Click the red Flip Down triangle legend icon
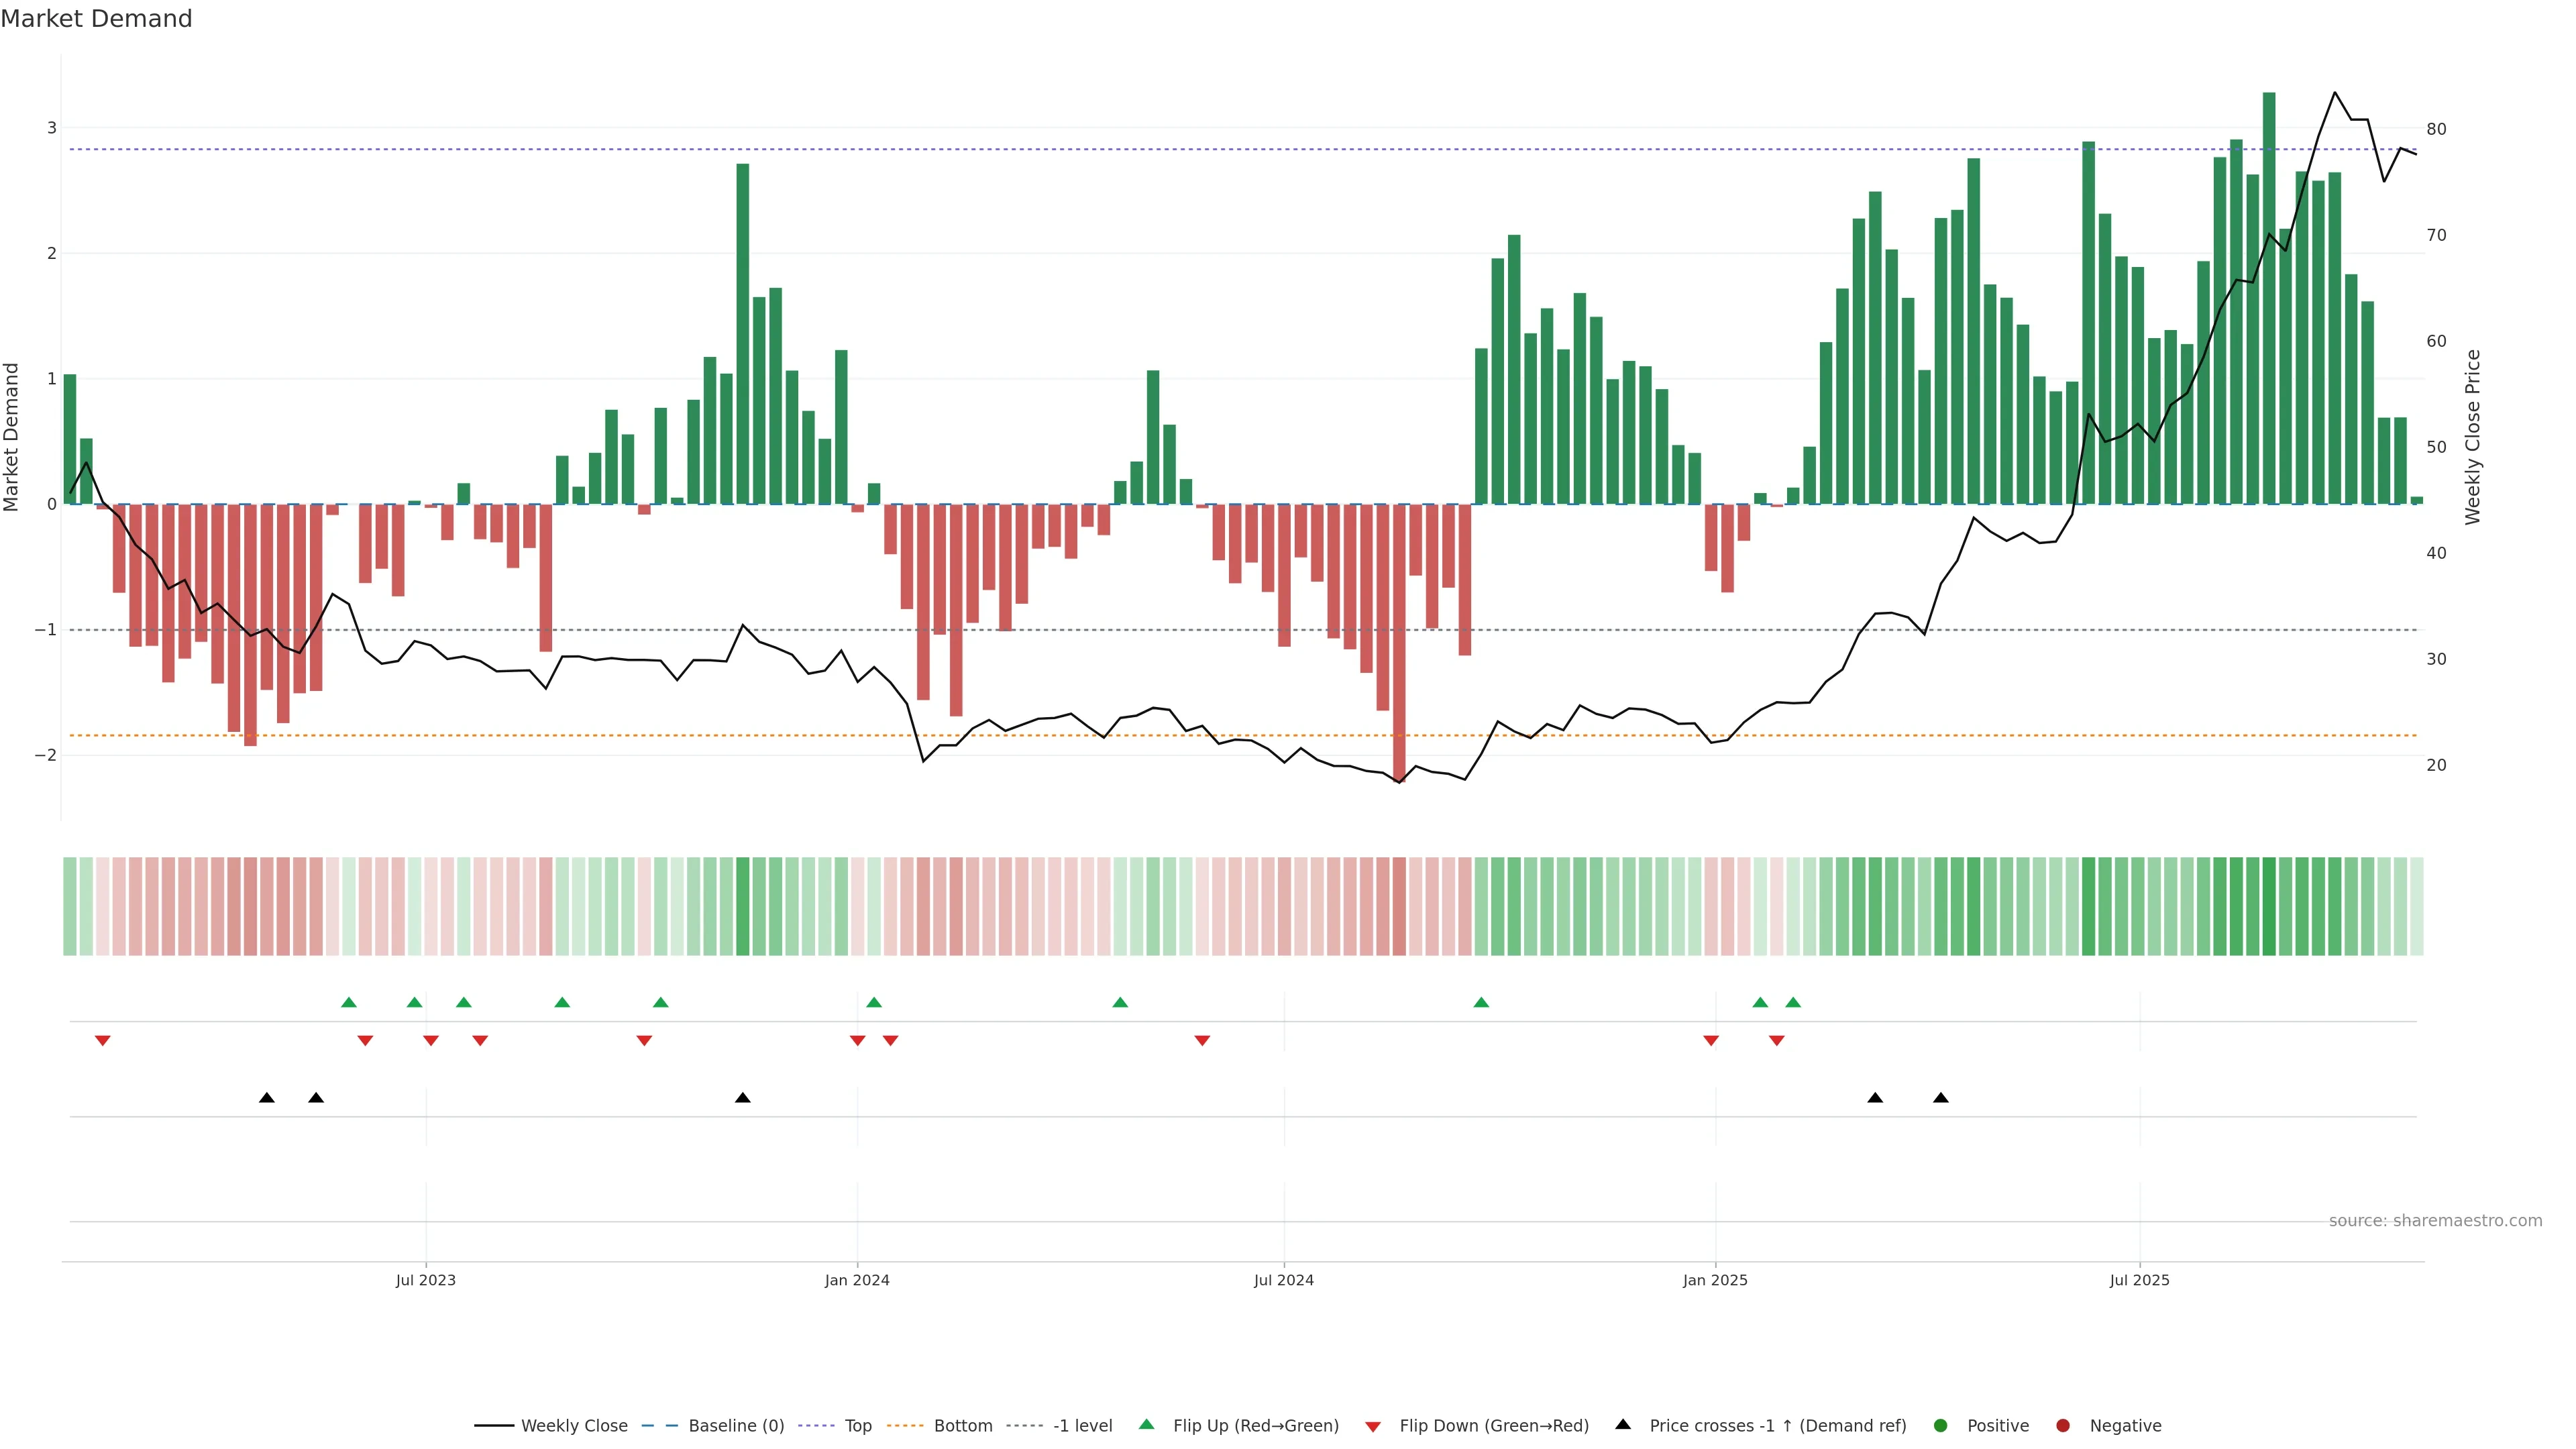This screenshot has width=2576, height=1449. (x=1373, y=1426)
